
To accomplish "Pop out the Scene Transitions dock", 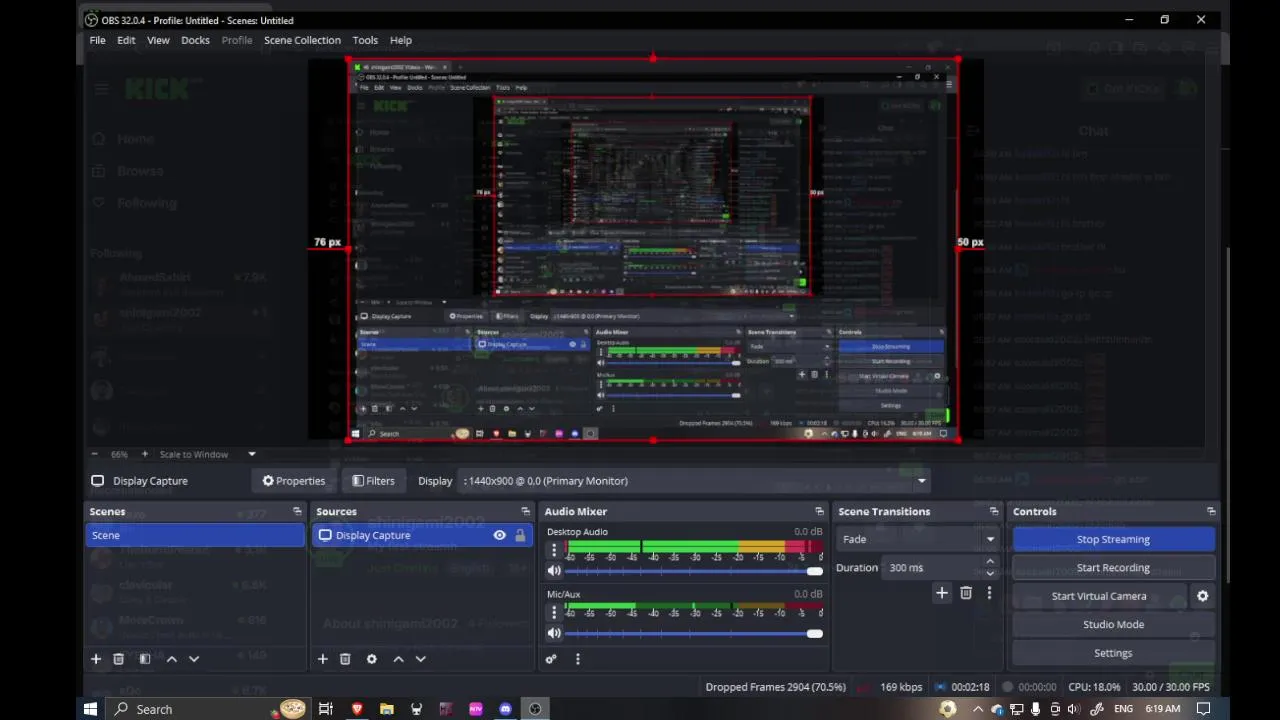I will (993, 511).
